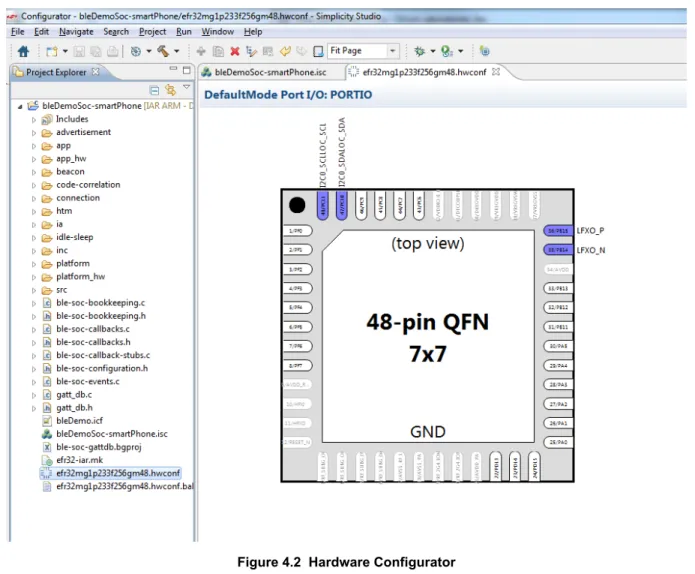This screenshot has width=695, height=574.
Task: Select the platform_hw folder
Action: [80, 277]
